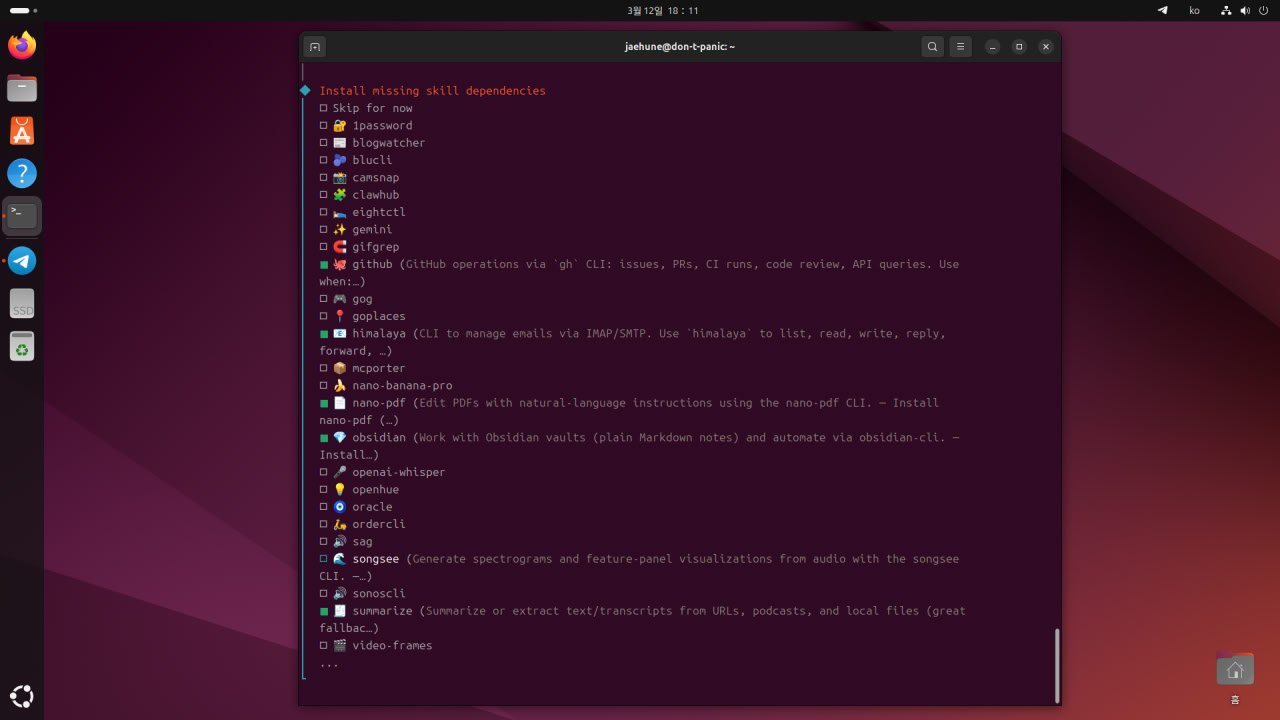Viewport: 1280px width, 720px height.
Task: Check the 1password skill checkbox
Action: click(x=324, y=126)
